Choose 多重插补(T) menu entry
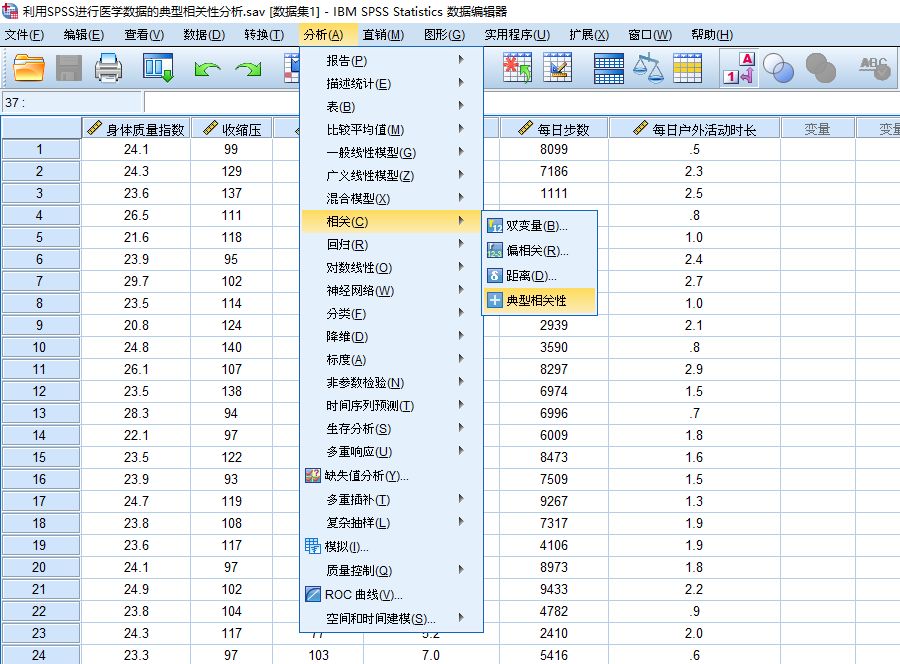 (x=391, y=500)
